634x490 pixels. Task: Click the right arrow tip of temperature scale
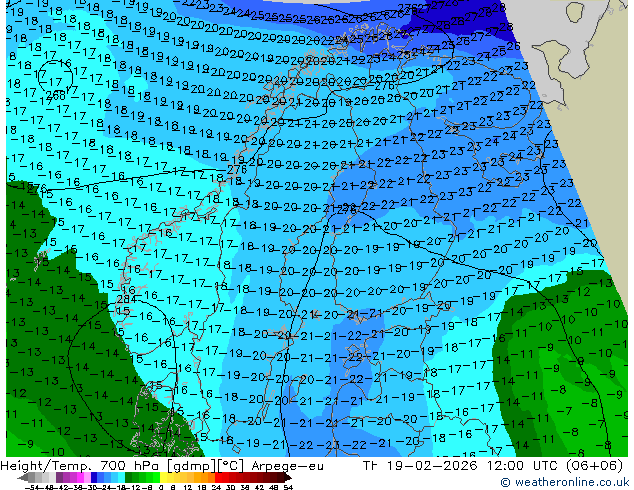pyautogui.click(x=291, y=478)
